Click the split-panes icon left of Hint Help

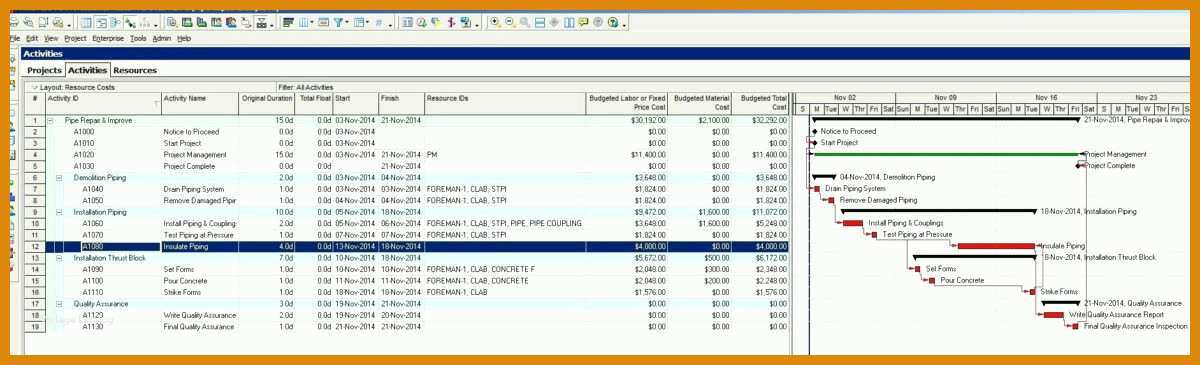(568, 21)
